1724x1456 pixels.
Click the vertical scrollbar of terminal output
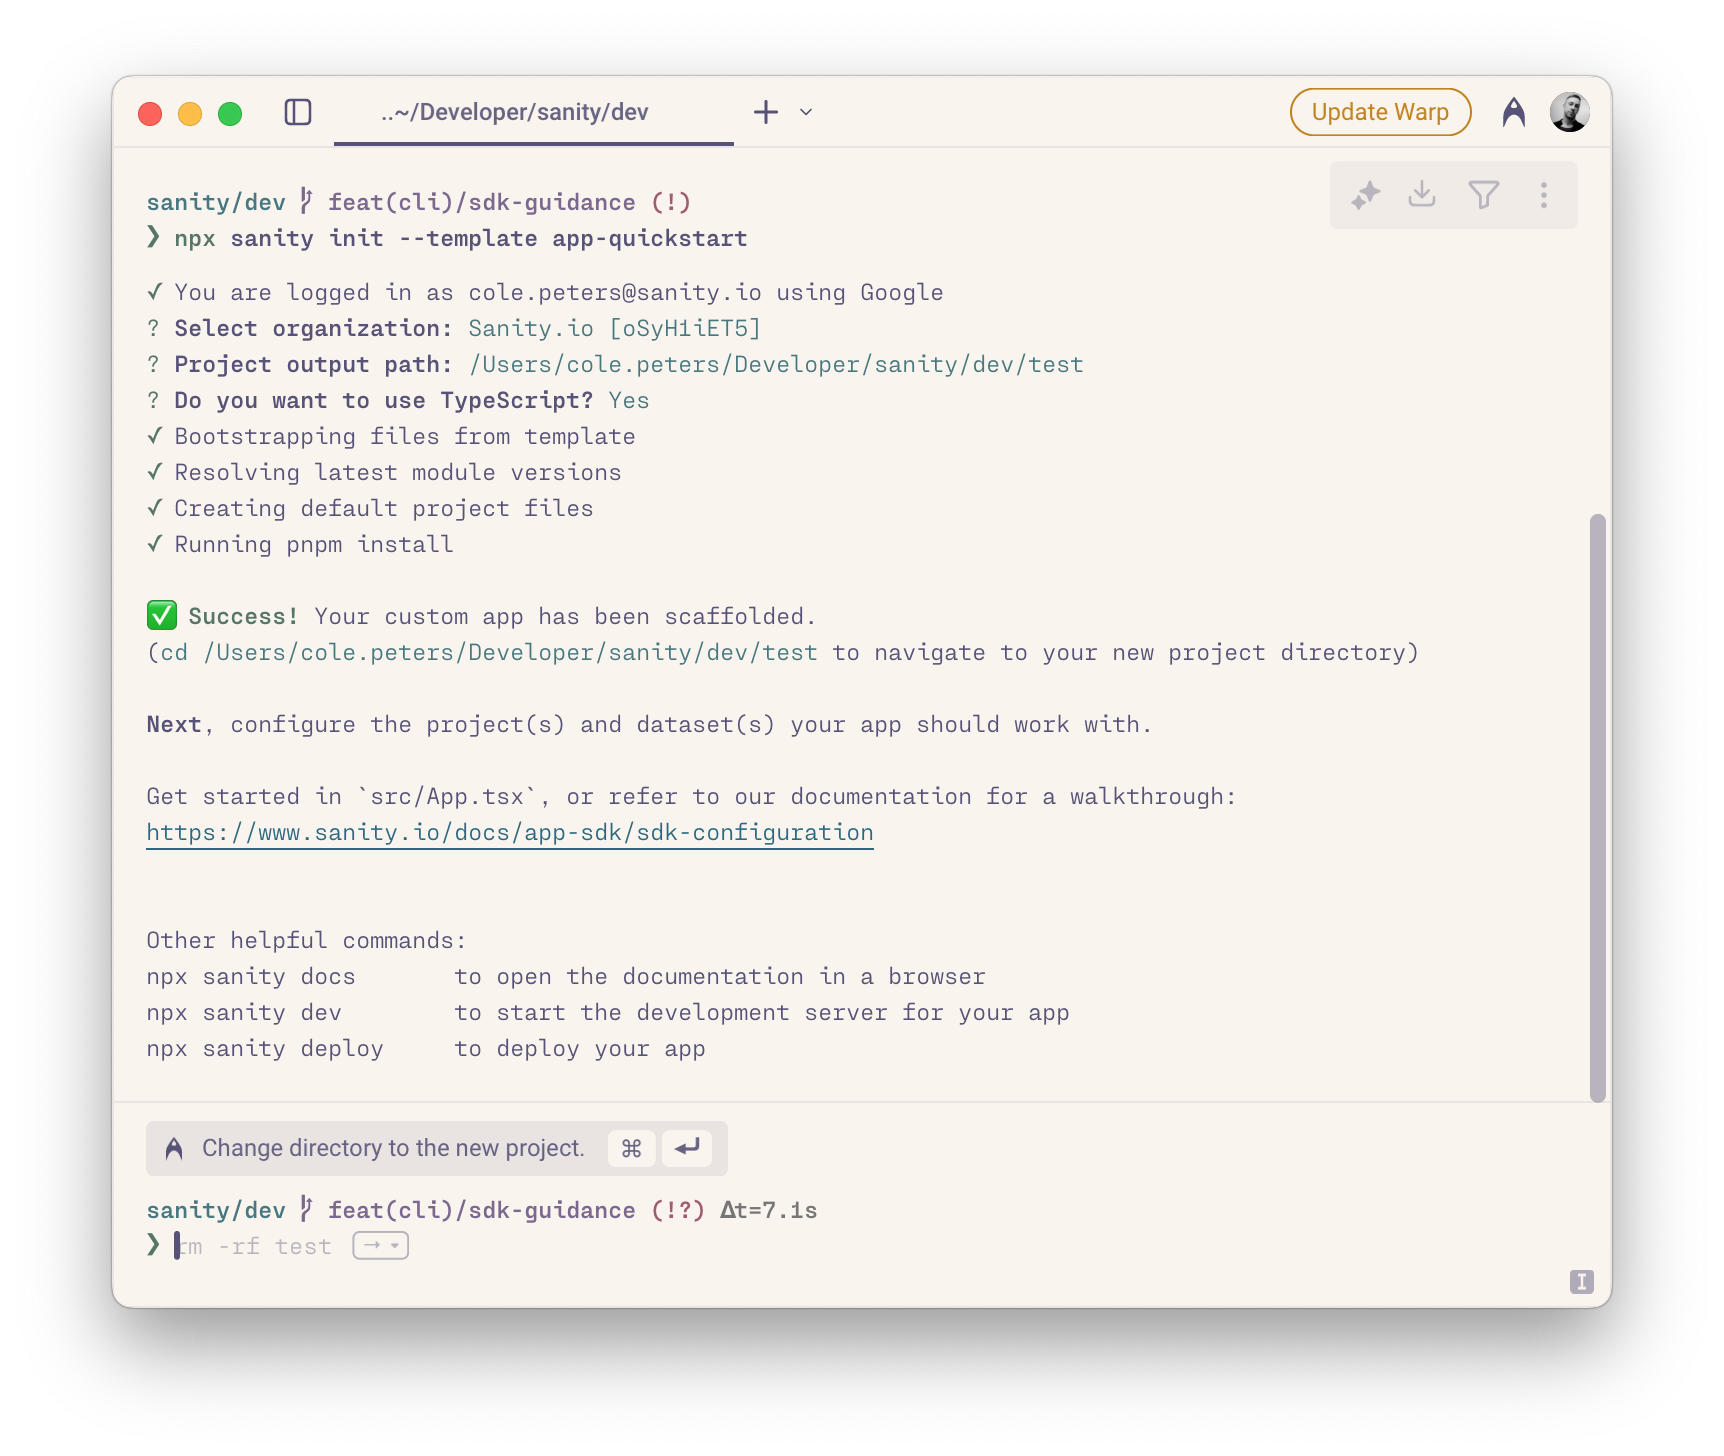tap(1598, 808)
